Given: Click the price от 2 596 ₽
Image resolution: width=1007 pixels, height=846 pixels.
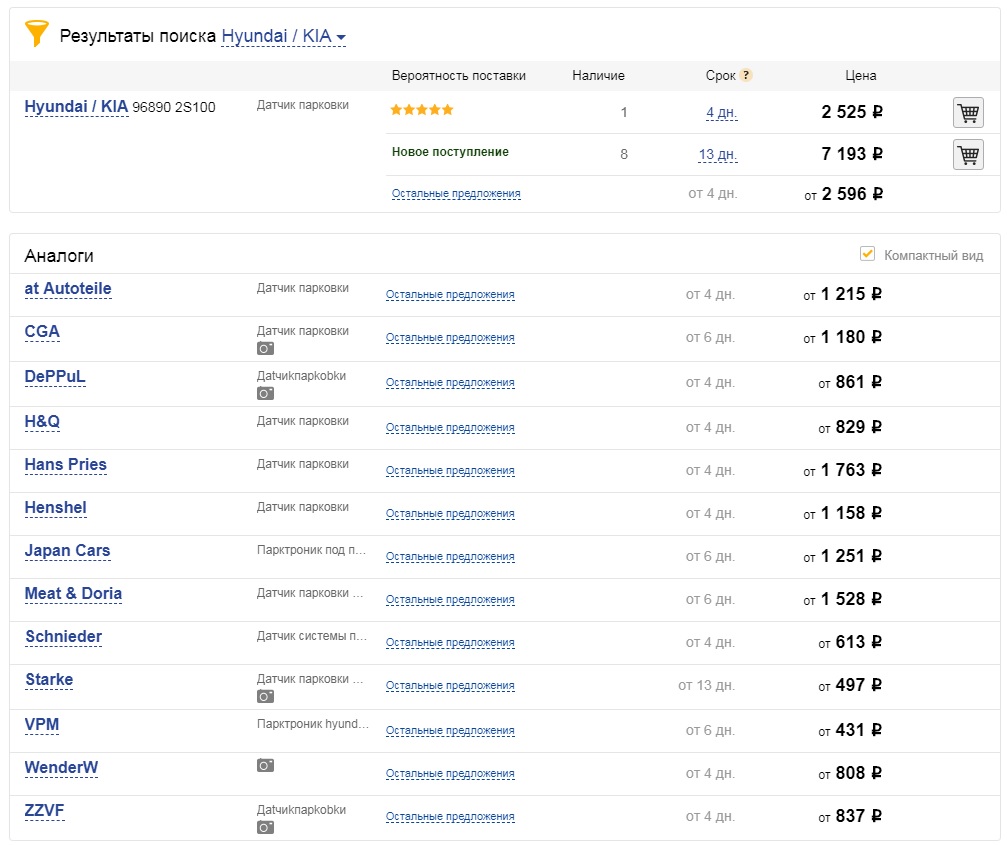Looking at the screenshot, I should [843, 194].
